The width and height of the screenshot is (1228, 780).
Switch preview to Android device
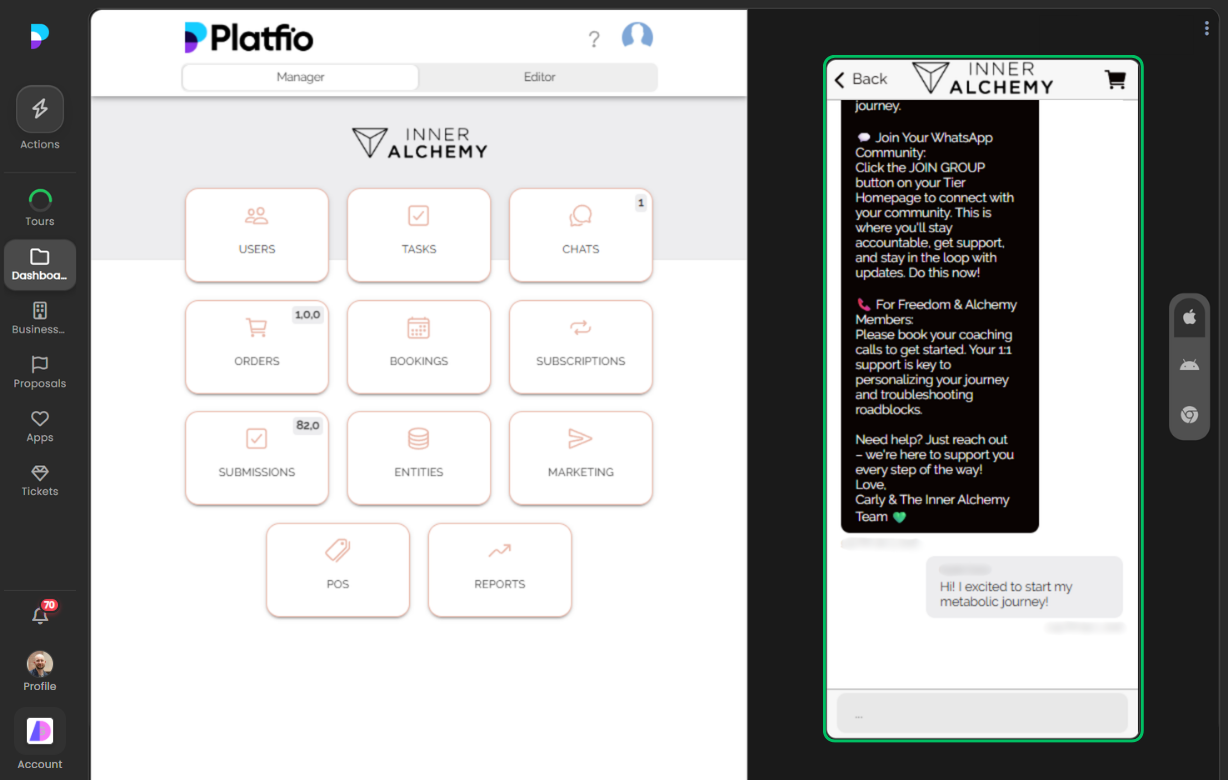1189,364
